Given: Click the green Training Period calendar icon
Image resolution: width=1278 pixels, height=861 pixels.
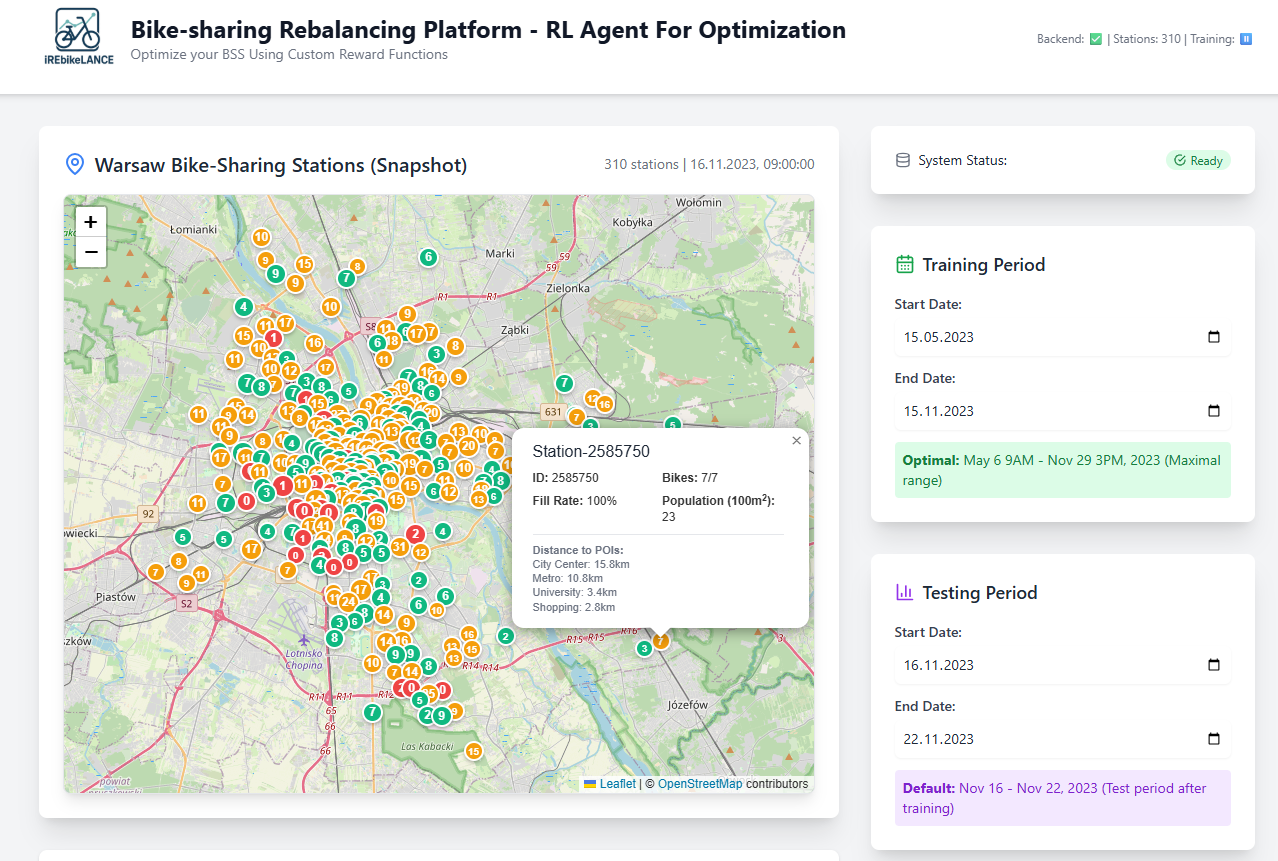Looking at the screenshot, I should tap(905, 265).
